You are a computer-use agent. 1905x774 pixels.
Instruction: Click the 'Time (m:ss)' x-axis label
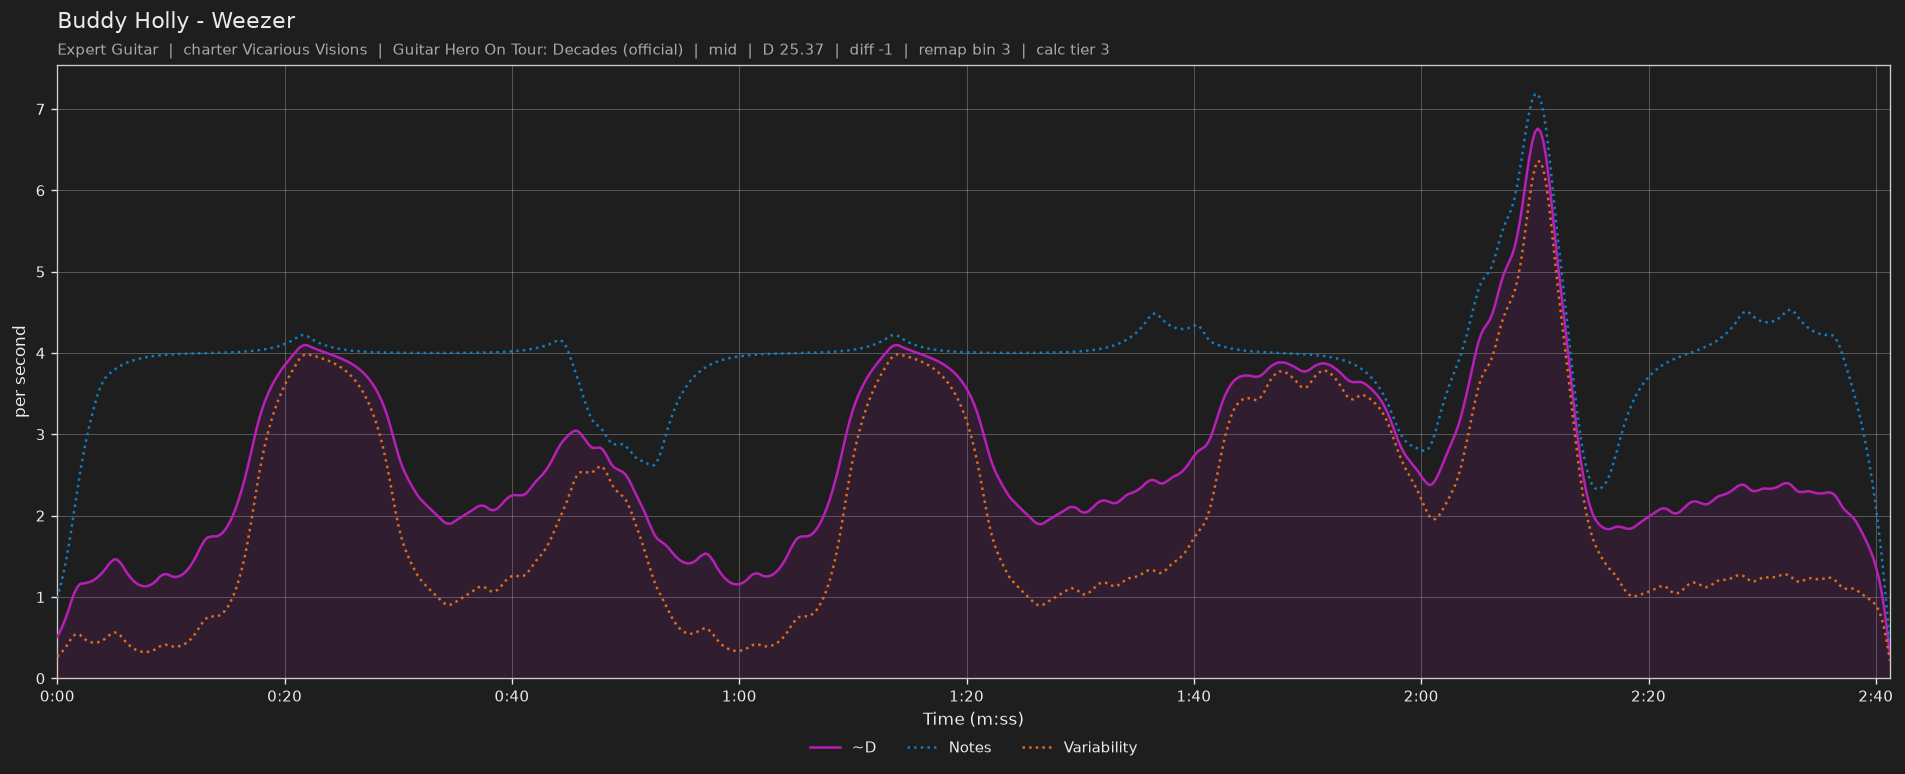pos(973,719)
